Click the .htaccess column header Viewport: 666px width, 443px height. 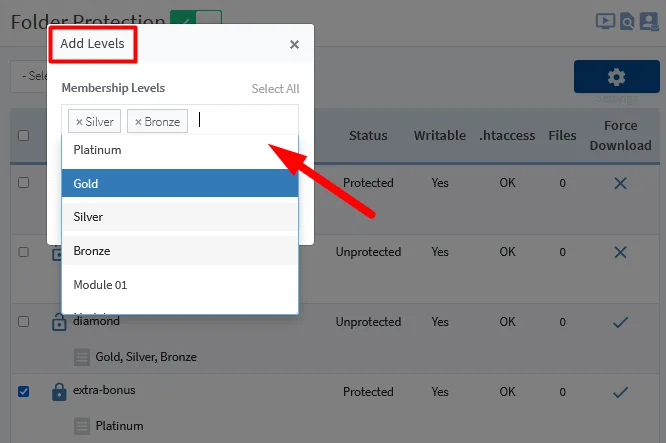507,135
